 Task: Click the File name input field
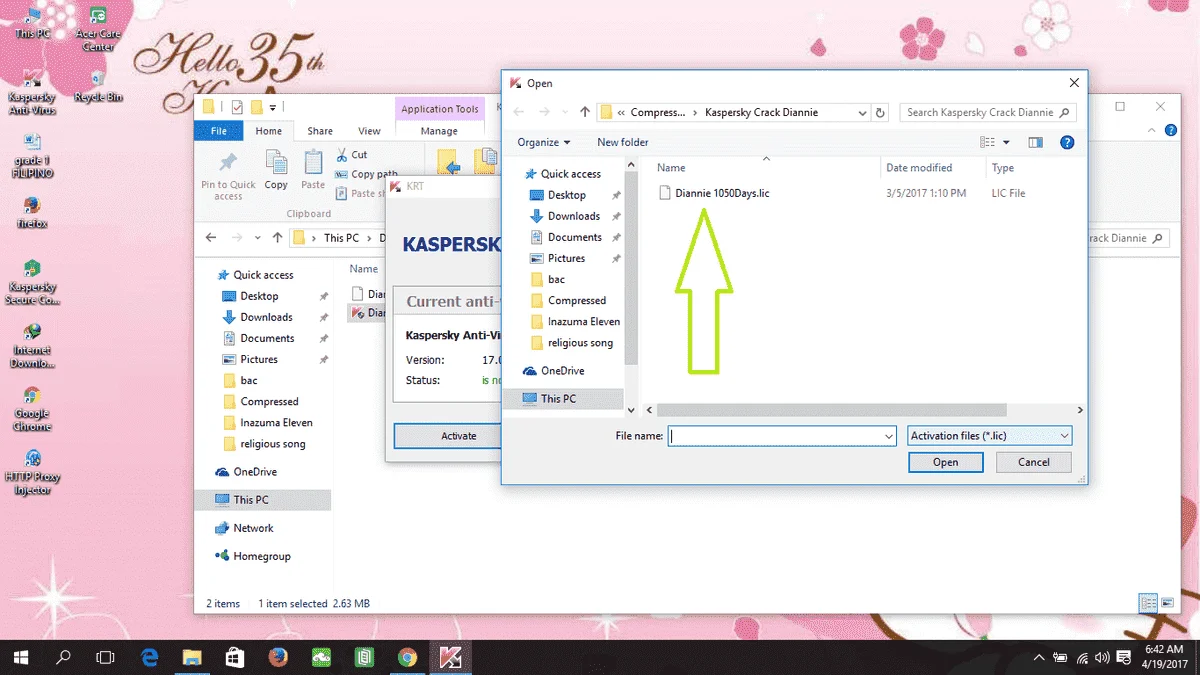click(x=781, y=436)
